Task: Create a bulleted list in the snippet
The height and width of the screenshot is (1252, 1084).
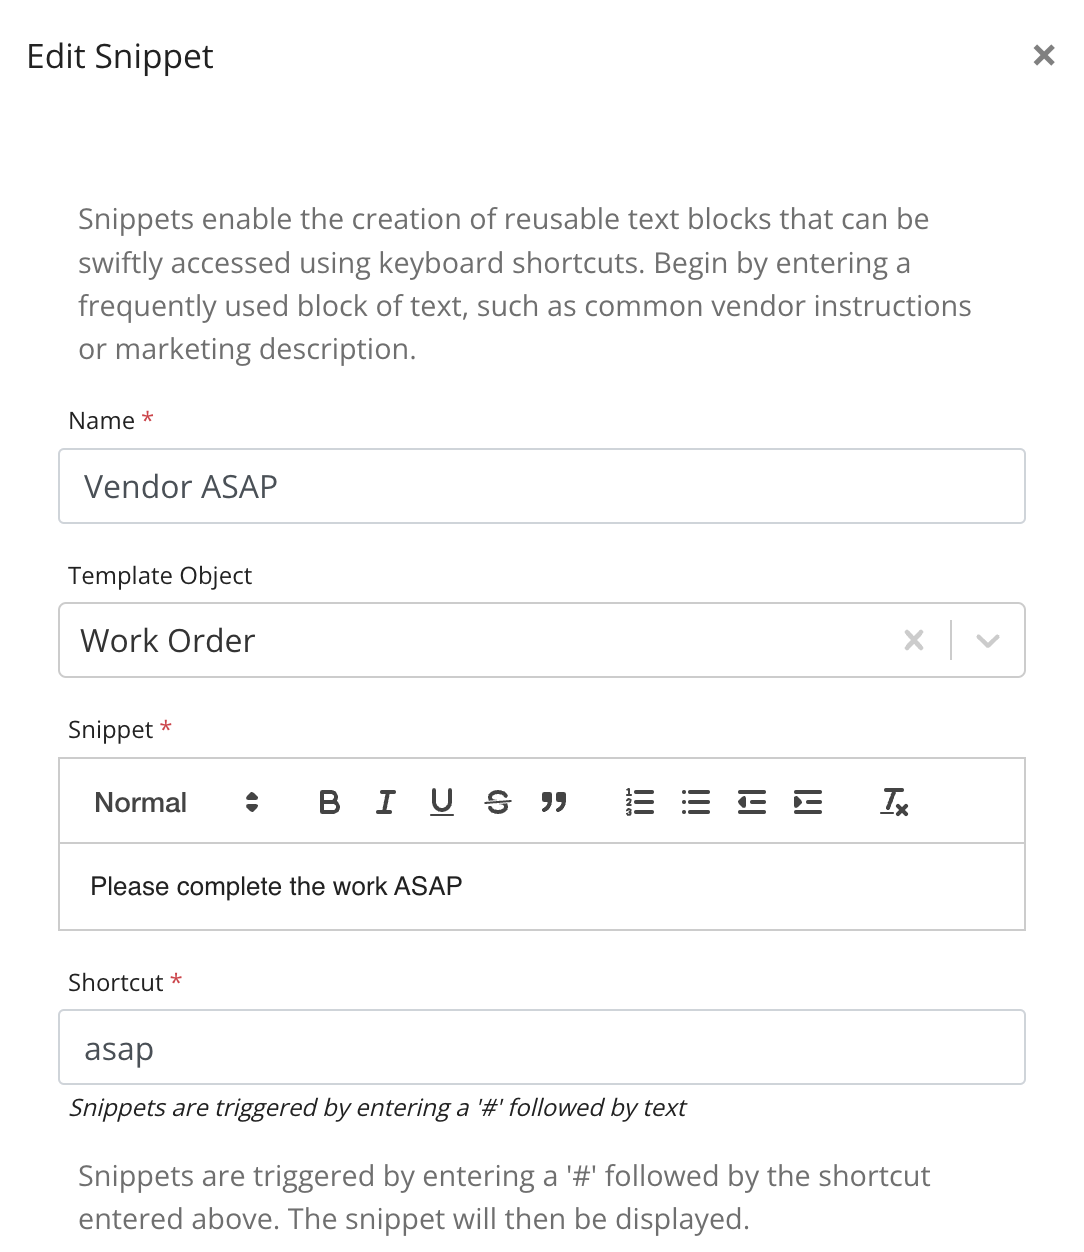Action: click(x=695, y=801)
